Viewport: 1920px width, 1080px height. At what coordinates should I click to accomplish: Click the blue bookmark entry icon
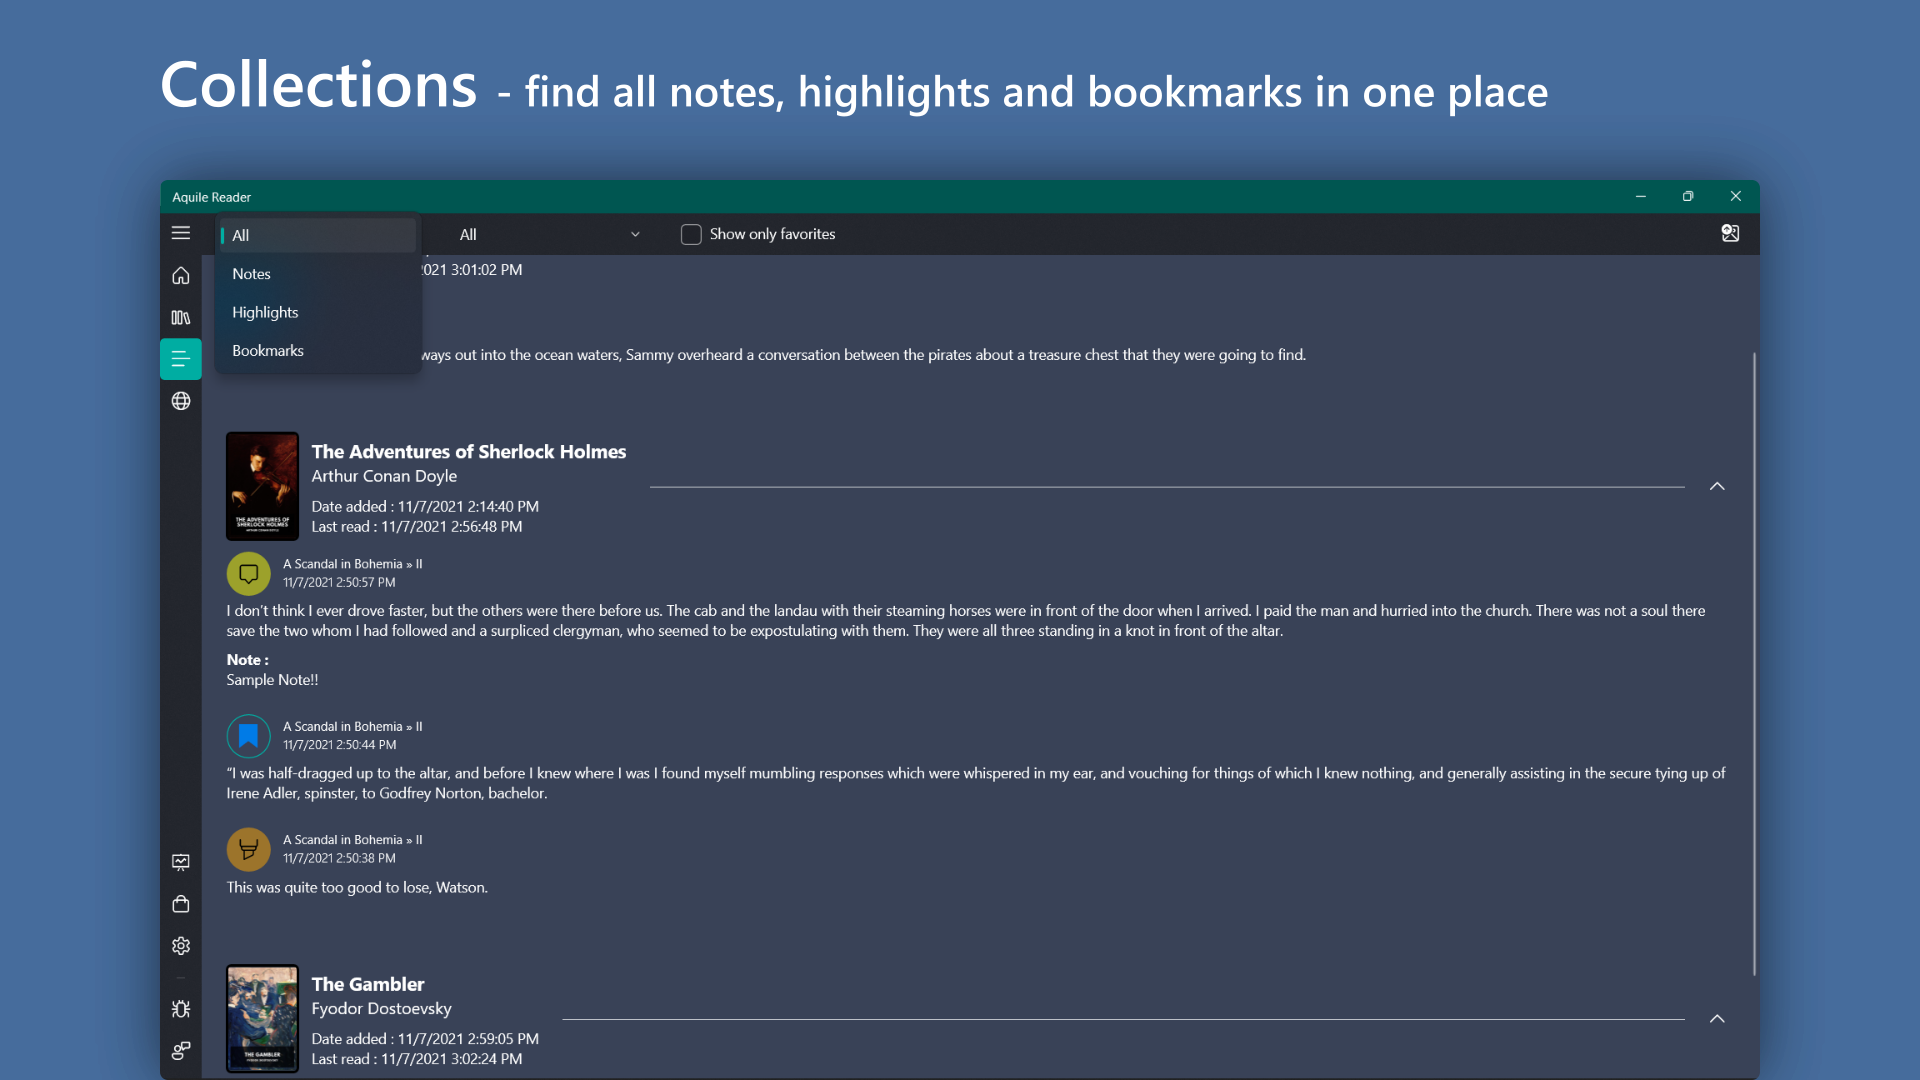pos(249,736)
